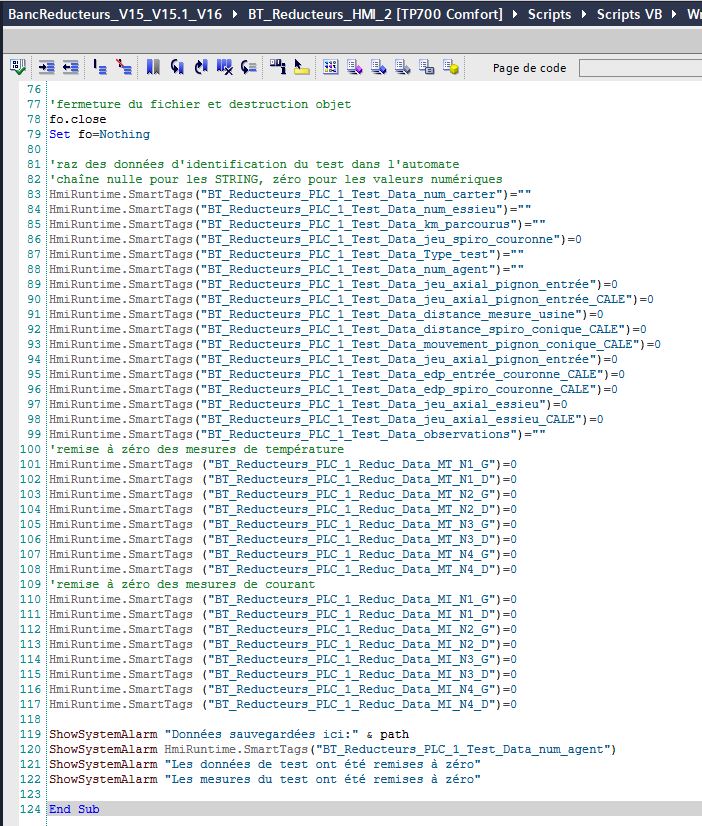Go to the previous bookmark

pos(177,67)
